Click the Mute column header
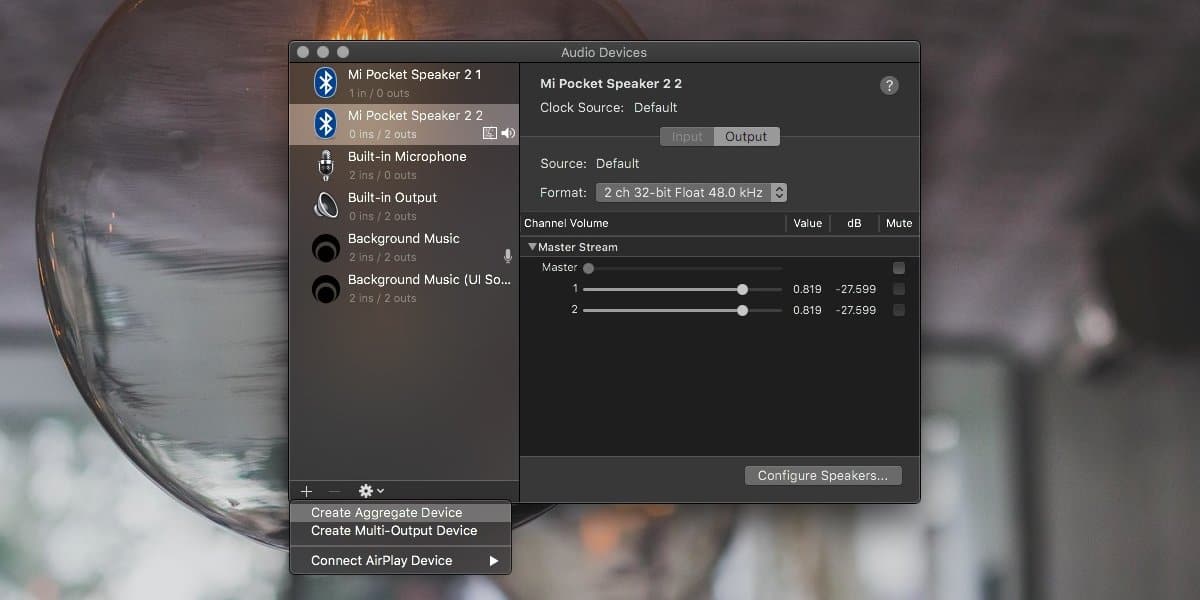Screen dimensions: 1200x600 [x=899, y=223]
